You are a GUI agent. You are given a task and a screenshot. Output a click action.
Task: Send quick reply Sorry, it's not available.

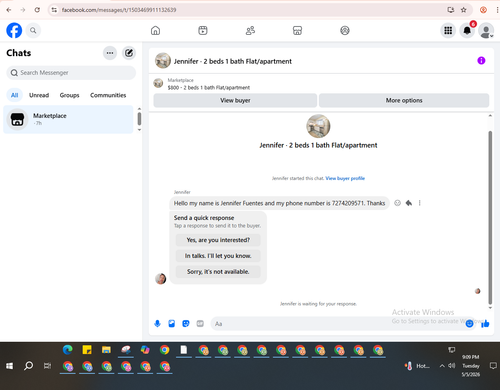pos(218,272)
